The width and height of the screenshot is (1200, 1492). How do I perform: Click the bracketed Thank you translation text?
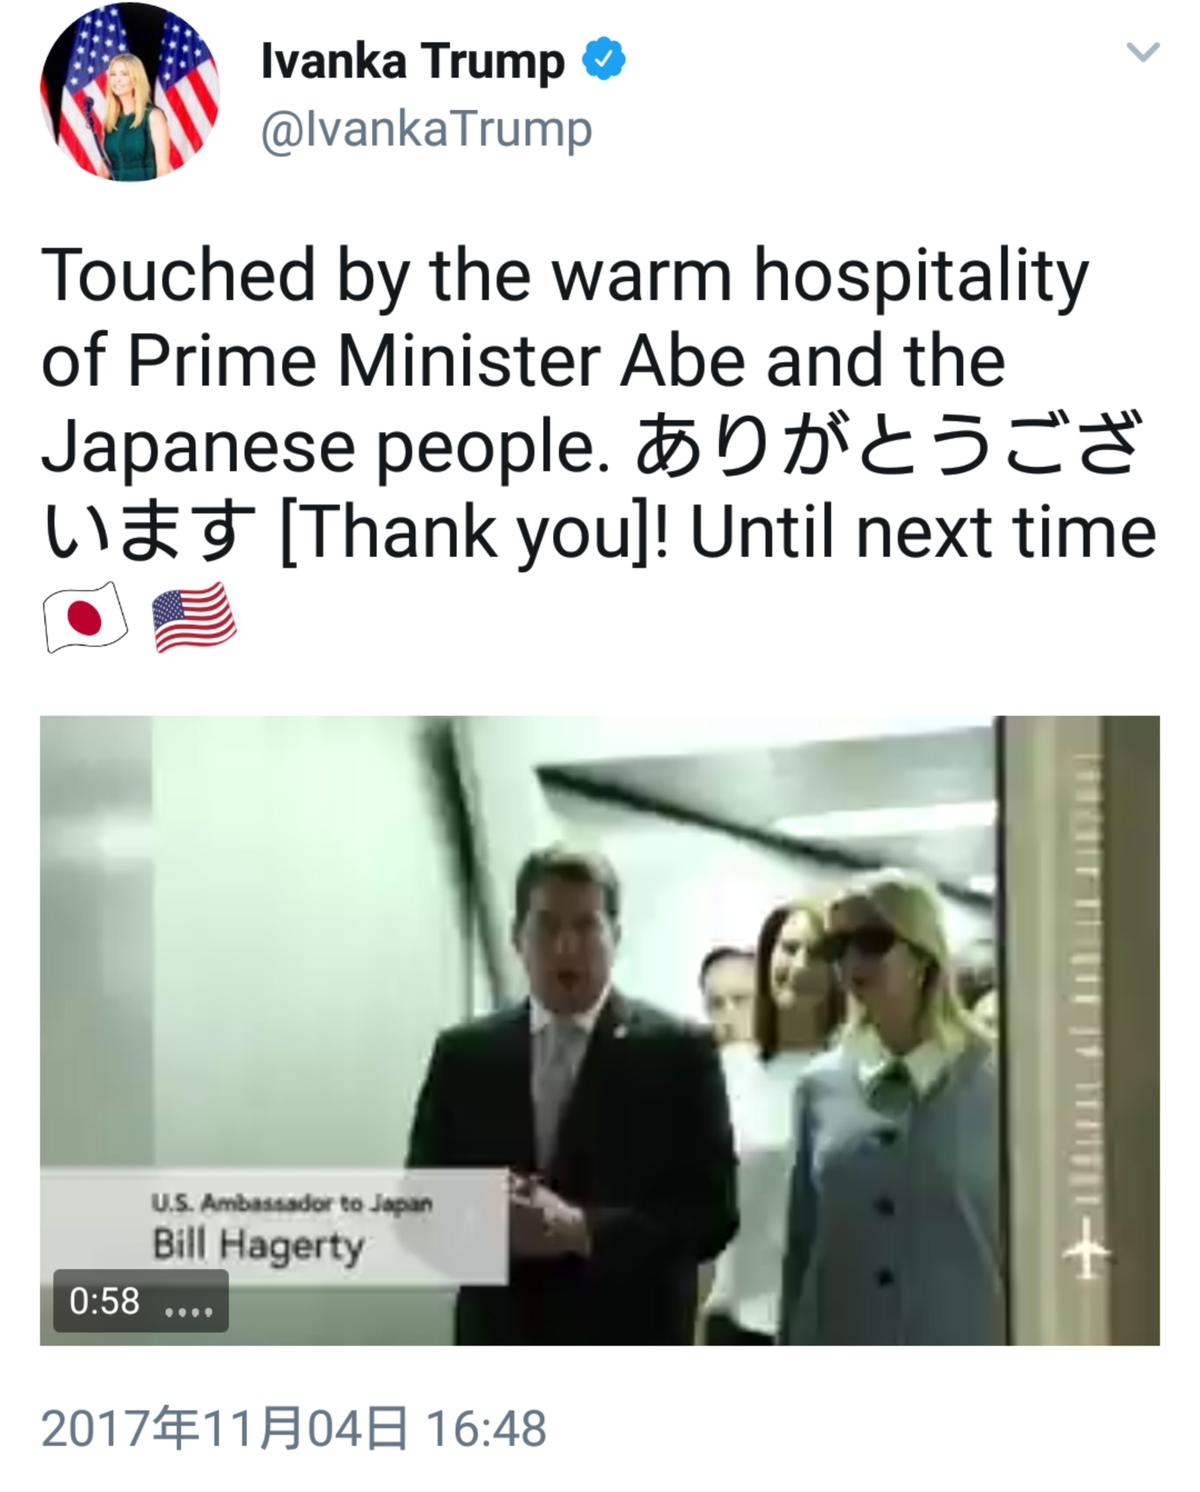coord(468,532)
